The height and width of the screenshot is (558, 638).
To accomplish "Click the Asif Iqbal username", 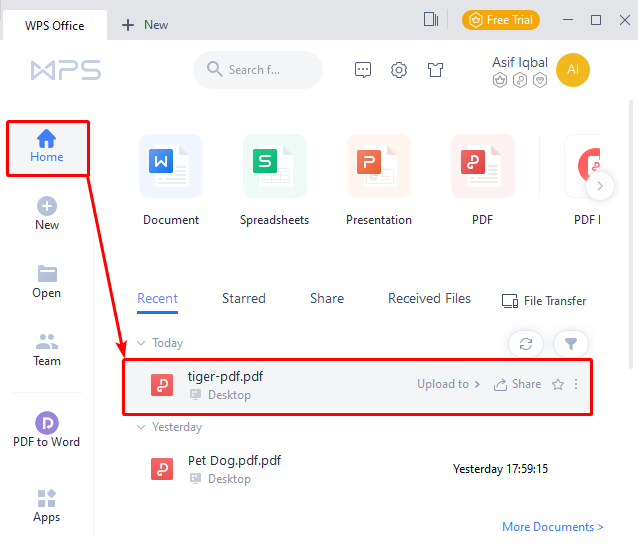I will click(x=520, y=62).
